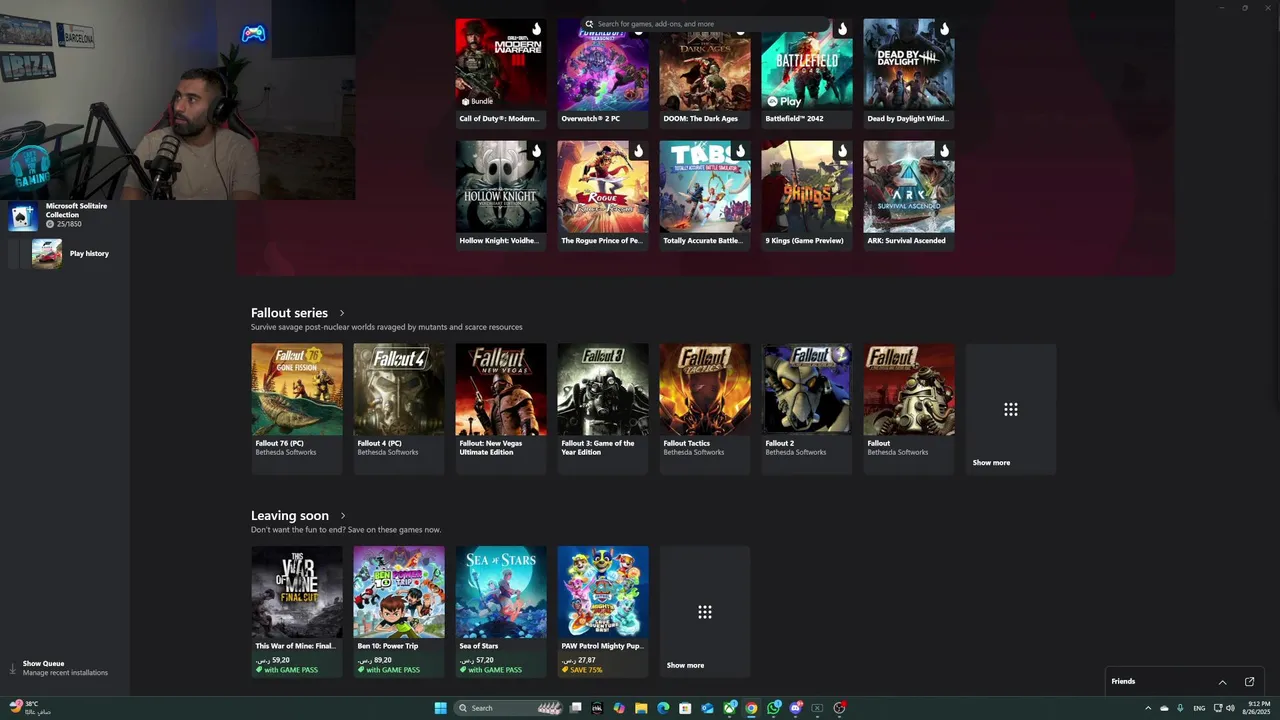Open the microphone tray icon
The image size is (1280, 720).
click(x=1181, y=708)
